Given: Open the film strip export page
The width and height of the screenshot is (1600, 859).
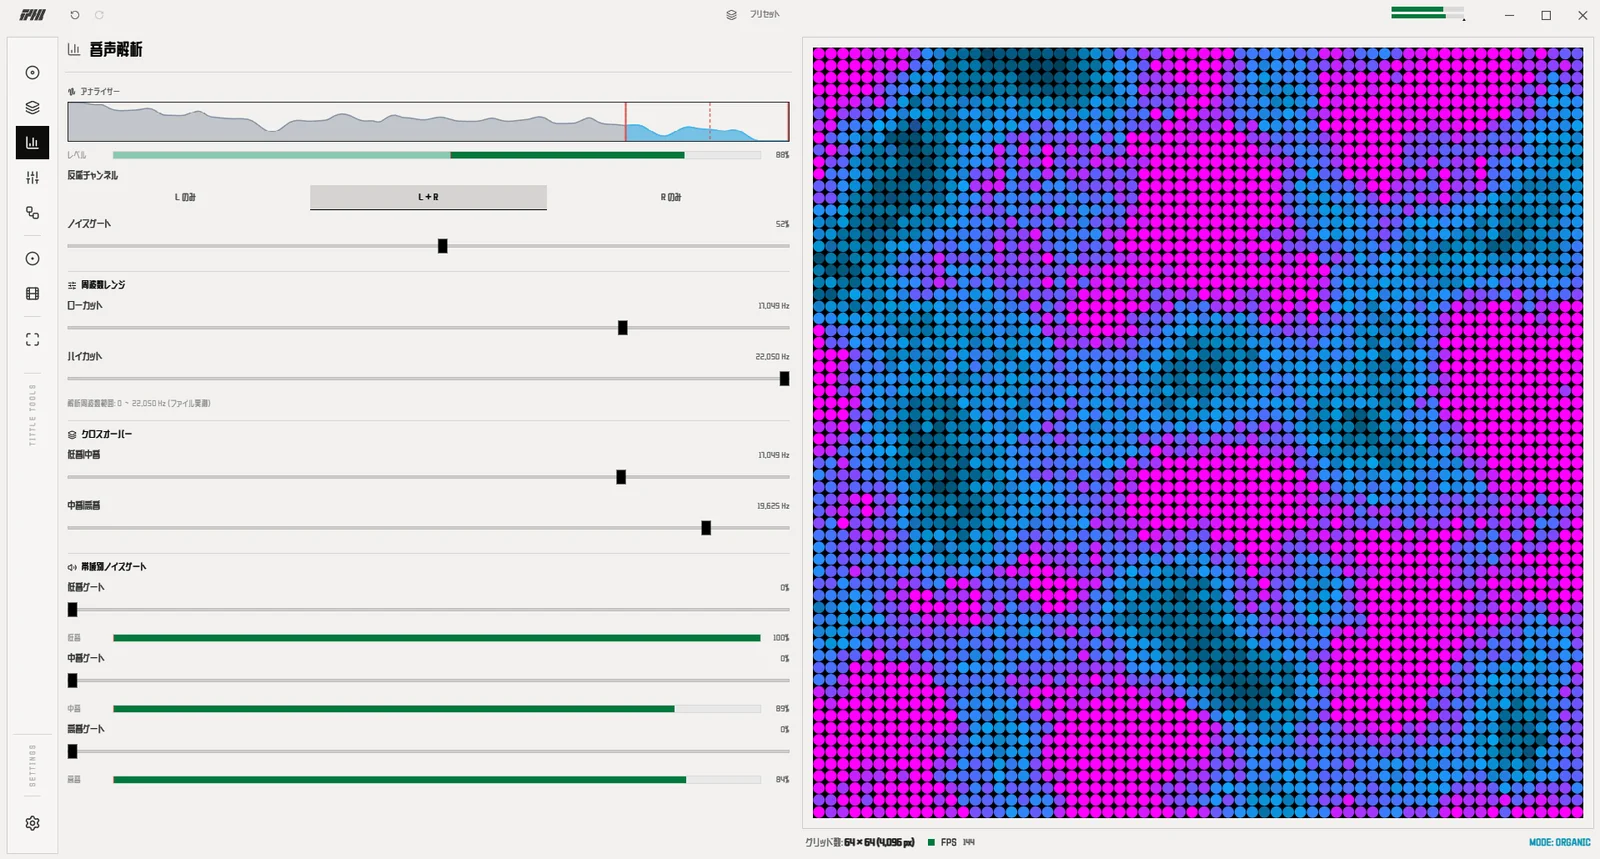Looking at the screenshot, I should click(x=32, y=294).
